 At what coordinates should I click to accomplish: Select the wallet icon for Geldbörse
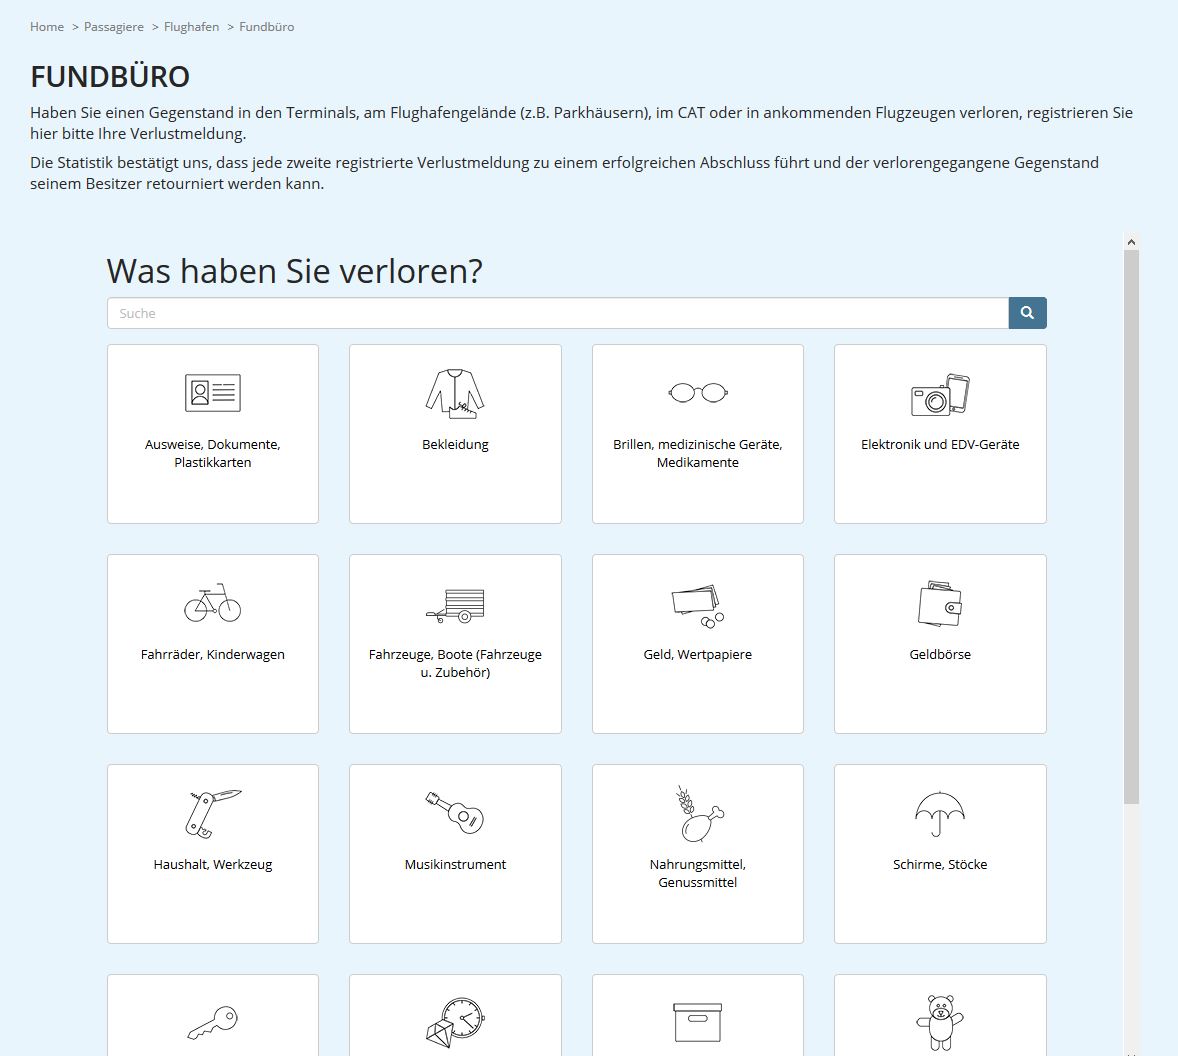point(940,604)
